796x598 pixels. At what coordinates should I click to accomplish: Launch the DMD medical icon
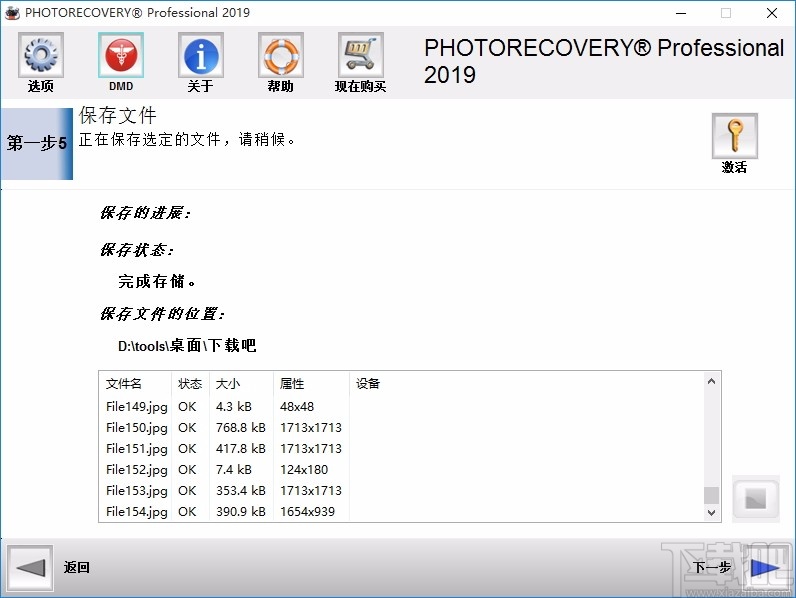pos(121,55)
